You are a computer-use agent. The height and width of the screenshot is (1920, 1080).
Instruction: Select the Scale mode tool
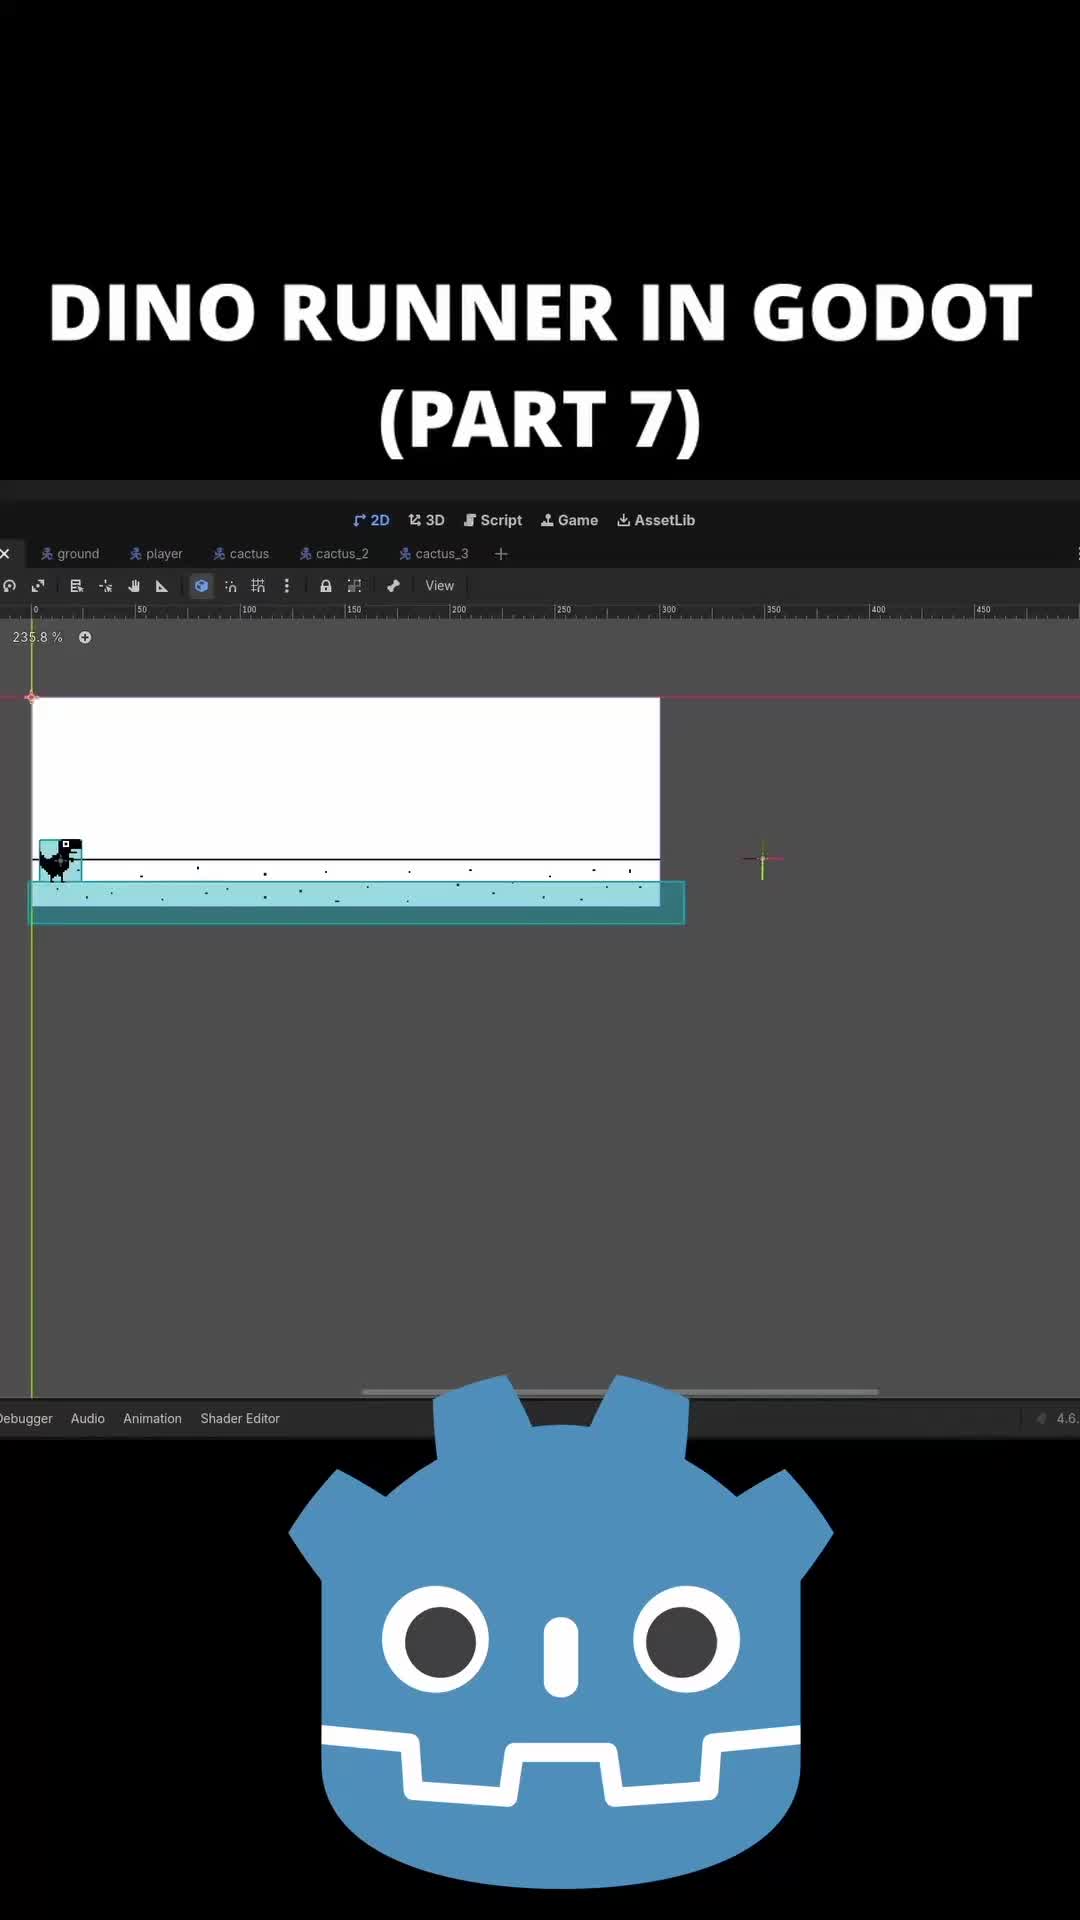(38, 586)
